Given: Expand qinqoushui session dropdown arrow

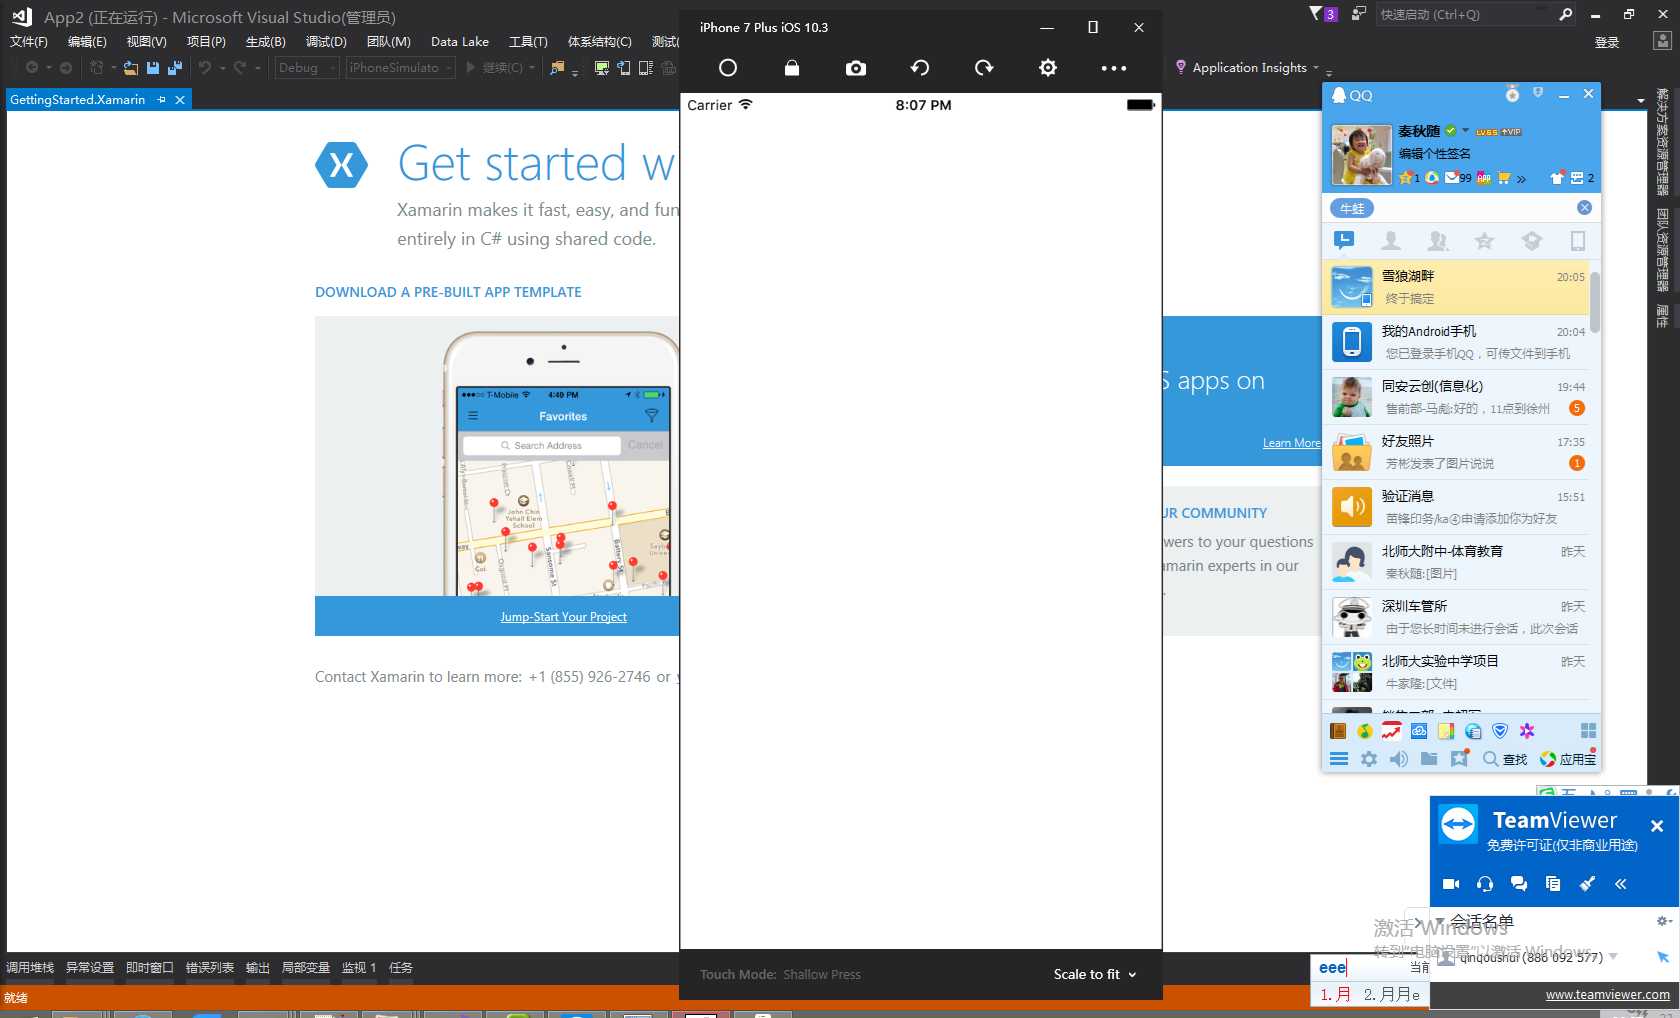Looking at the screenshot, I should click(1613, 957).
